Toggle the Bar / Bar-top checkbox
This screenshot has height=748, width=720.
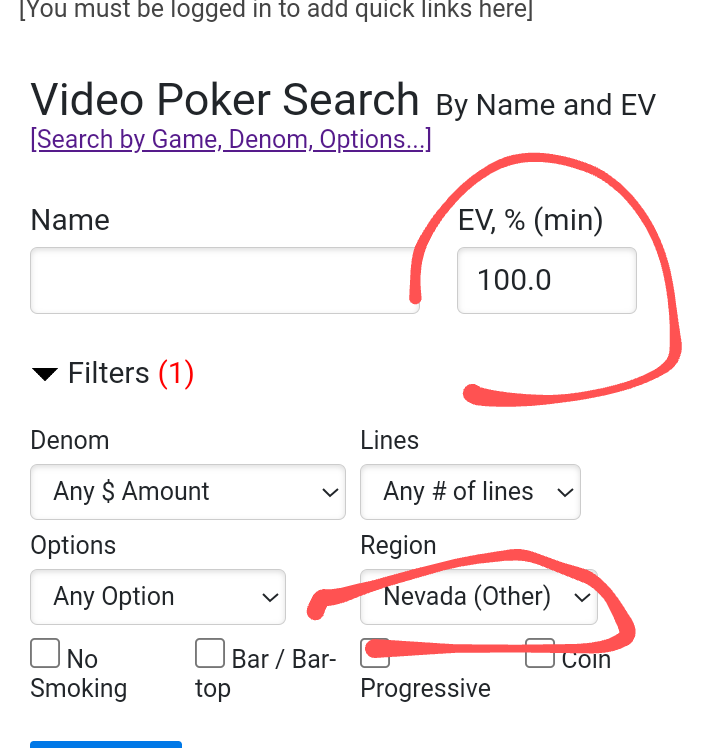point(210,654)
